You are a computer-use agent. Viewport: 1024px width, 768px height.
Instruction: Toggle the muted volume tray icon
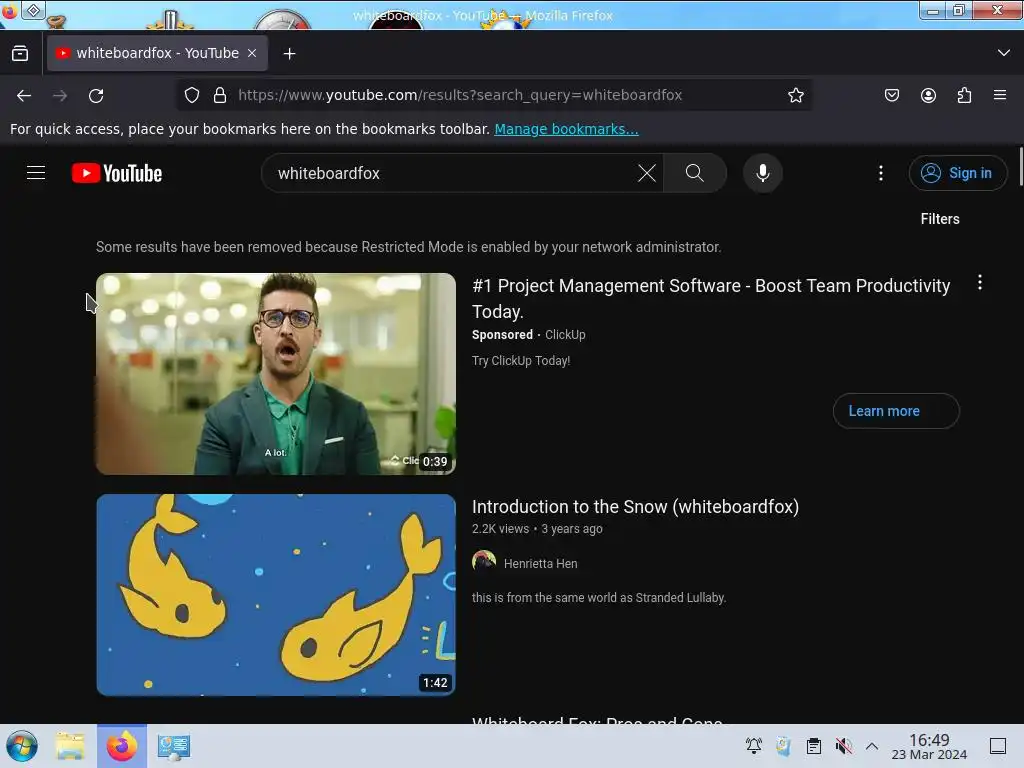[x=843, y=746]
